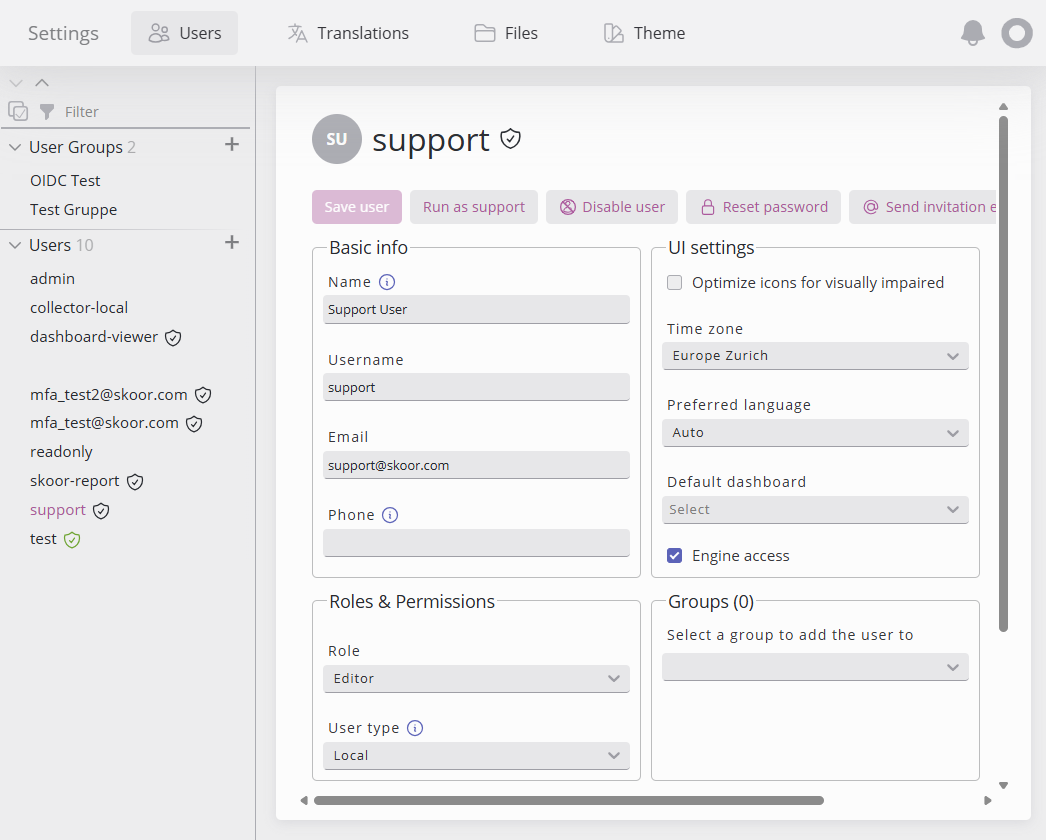
Task: Click the select-all icon beside Filter
Action: coord(17,111)
